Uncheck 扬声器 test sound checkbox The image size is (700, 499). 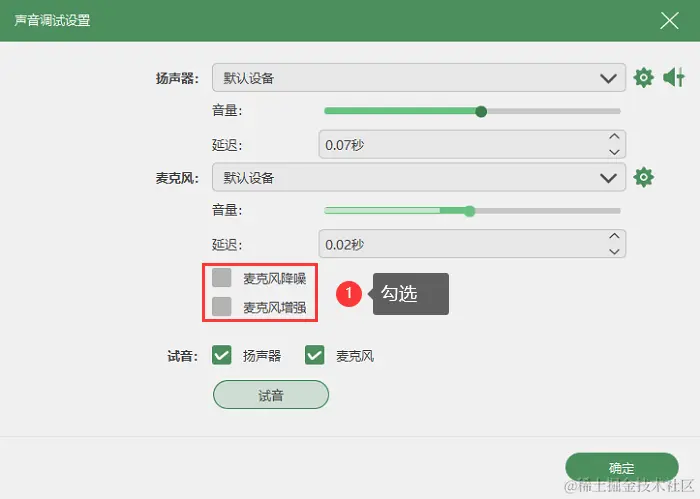221,355
